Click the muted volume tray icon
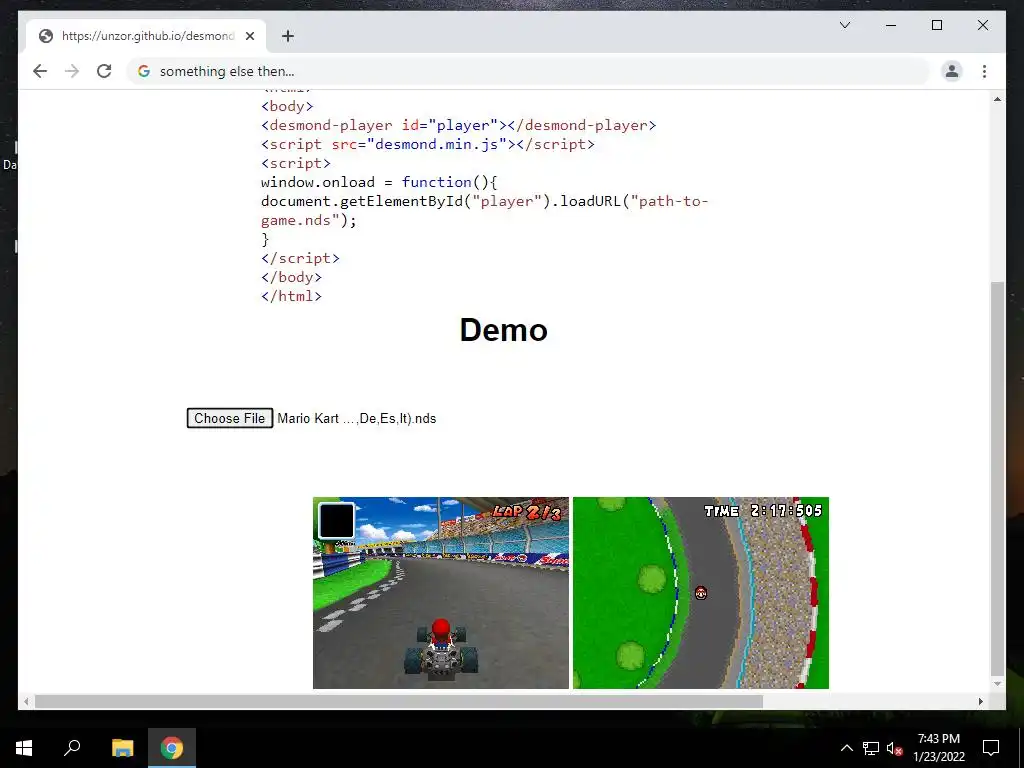The height and width of the screenshot is (768, 1024). [x=894, y=748]
